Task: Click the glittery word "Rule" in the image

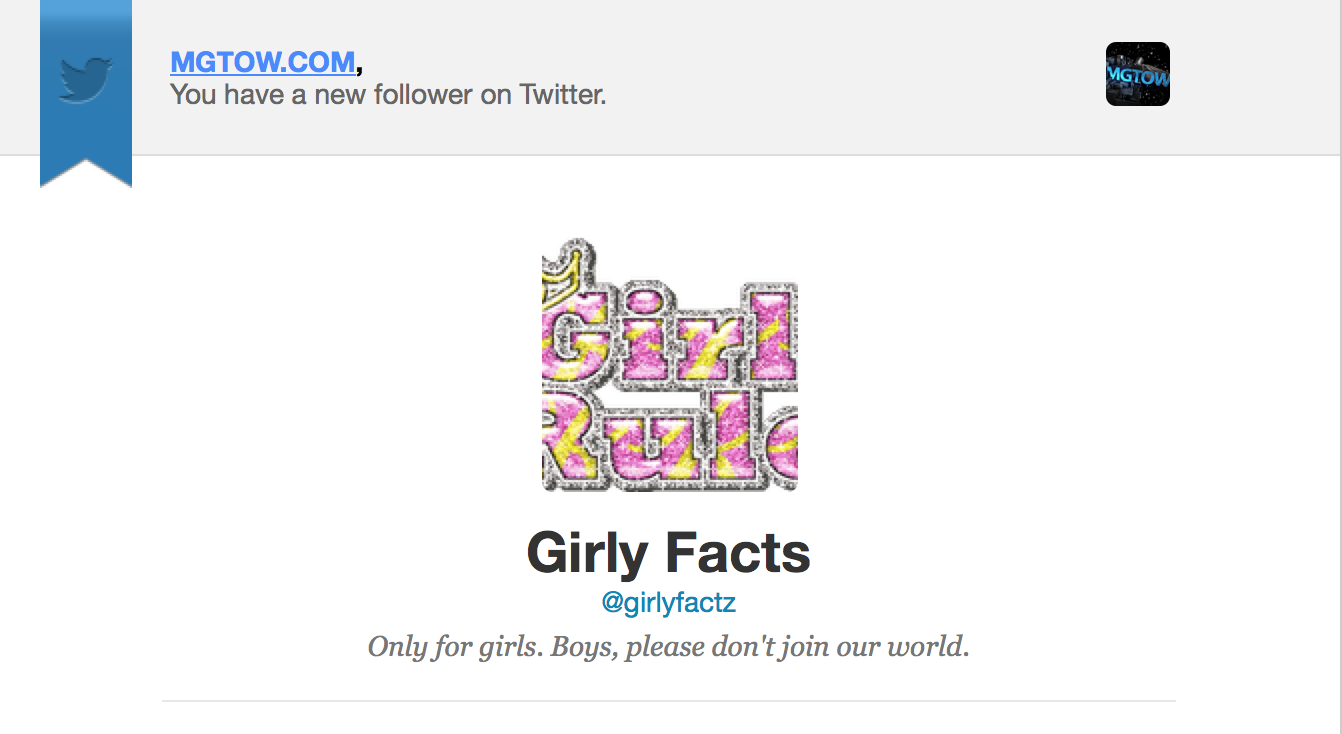Action: (672, 438)
